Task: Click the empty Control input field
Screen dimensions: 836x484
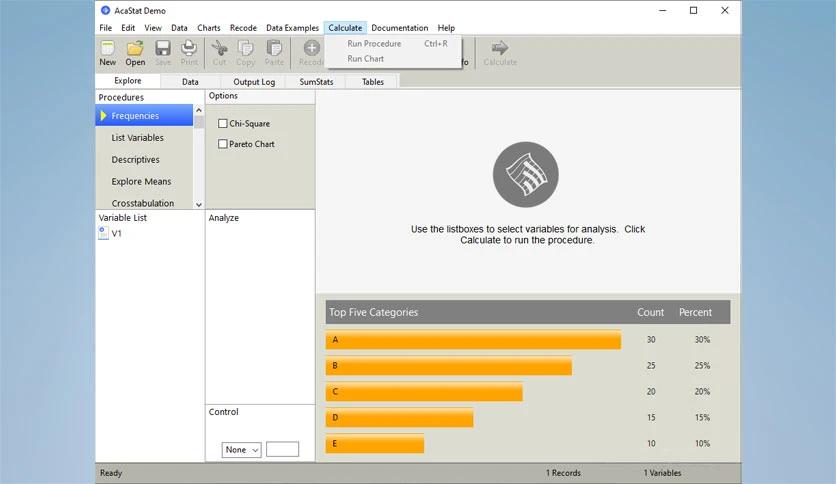Action: tap(282, 450)
